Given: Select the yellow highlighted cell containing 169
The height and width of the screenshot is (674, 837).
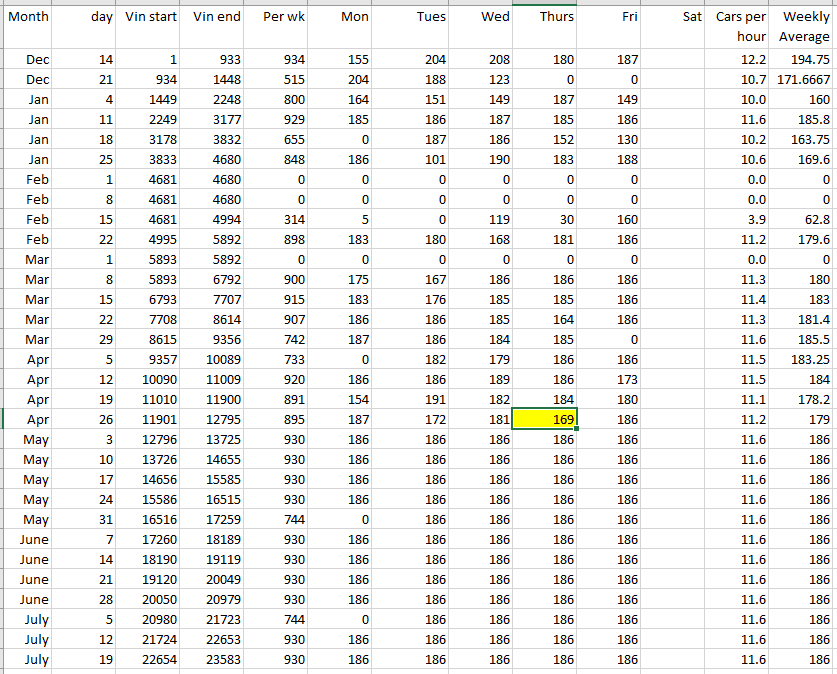Looking at the screenshot, I should [x=544, y=419].
